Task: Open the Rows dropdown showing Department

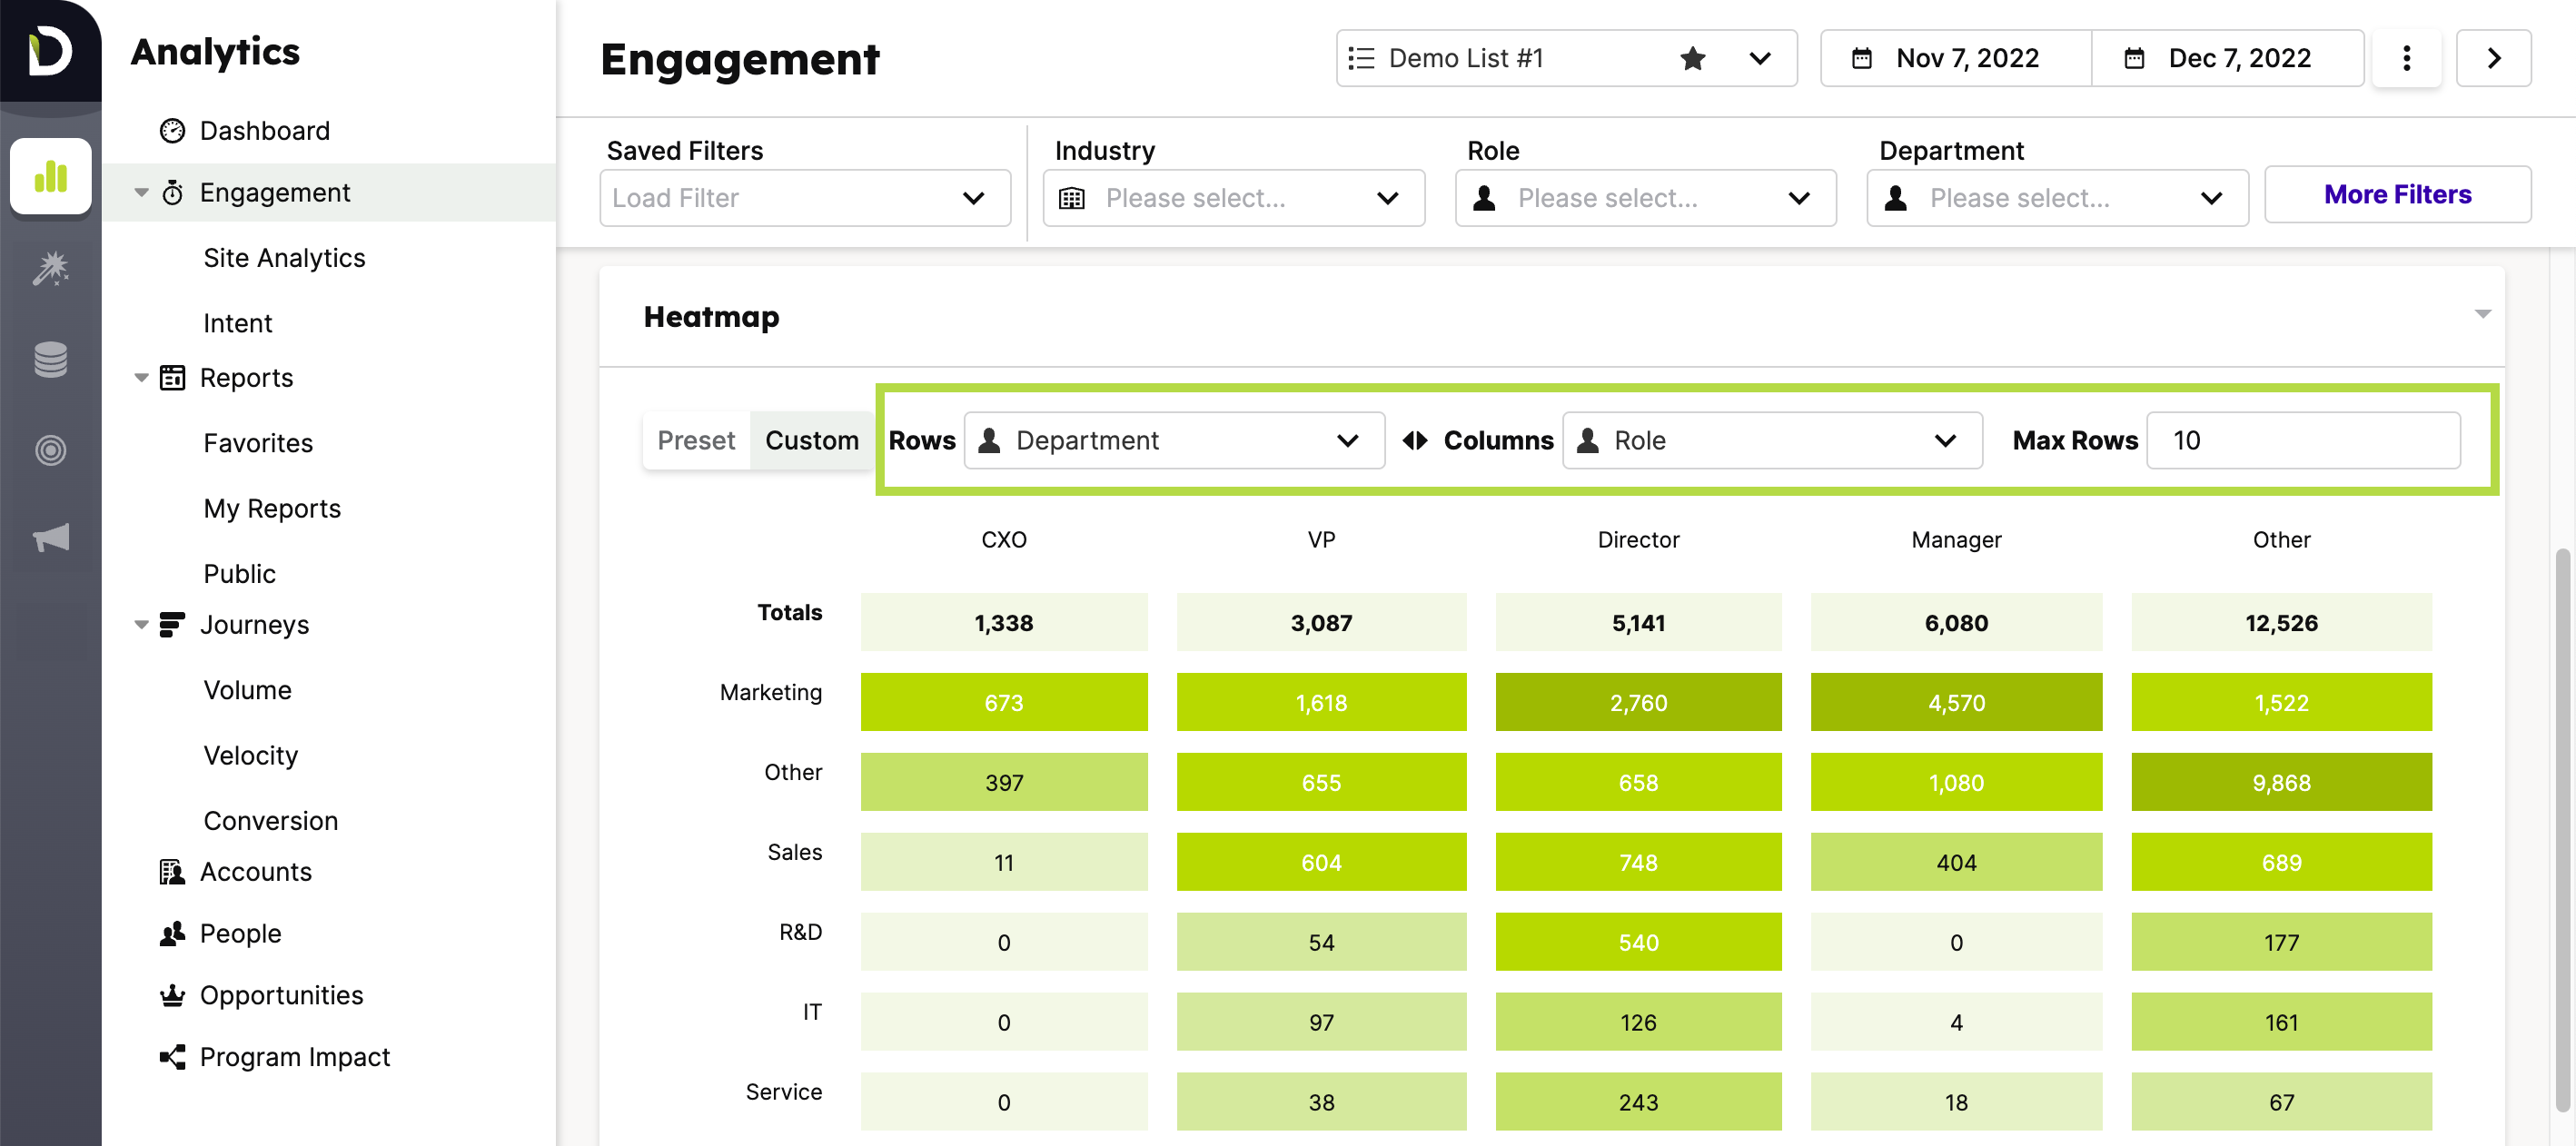Action: point(1173,440)
